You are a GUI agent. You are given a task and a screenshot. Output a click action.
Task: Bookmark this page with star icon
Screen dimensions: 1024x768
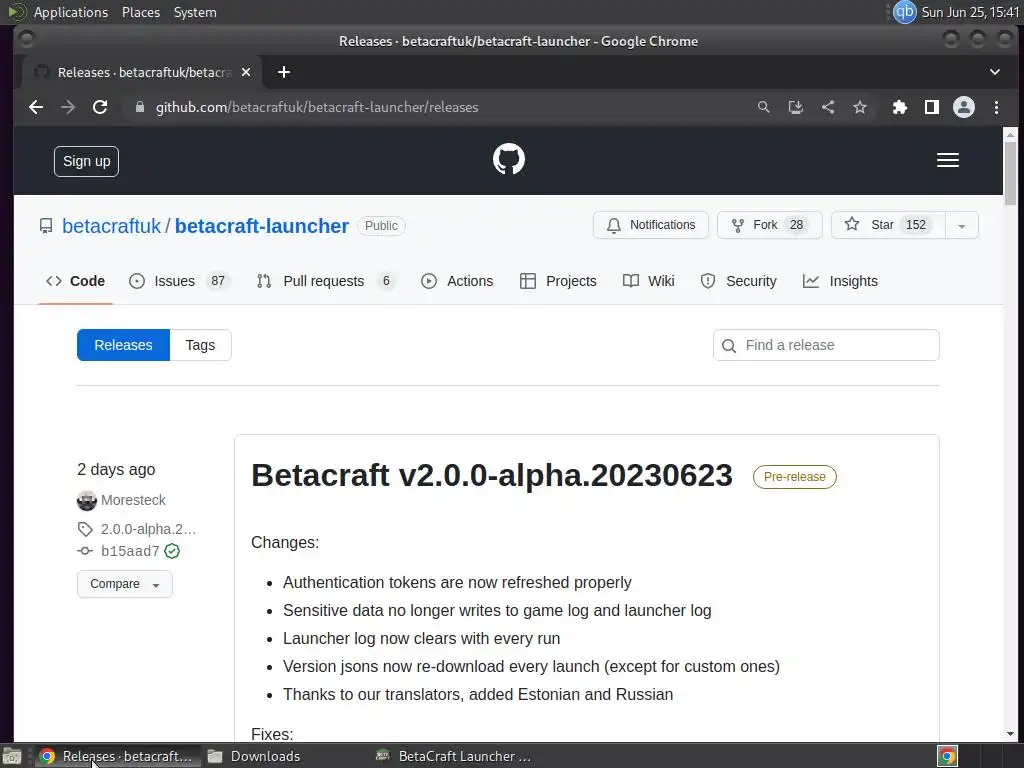point(859,107)
